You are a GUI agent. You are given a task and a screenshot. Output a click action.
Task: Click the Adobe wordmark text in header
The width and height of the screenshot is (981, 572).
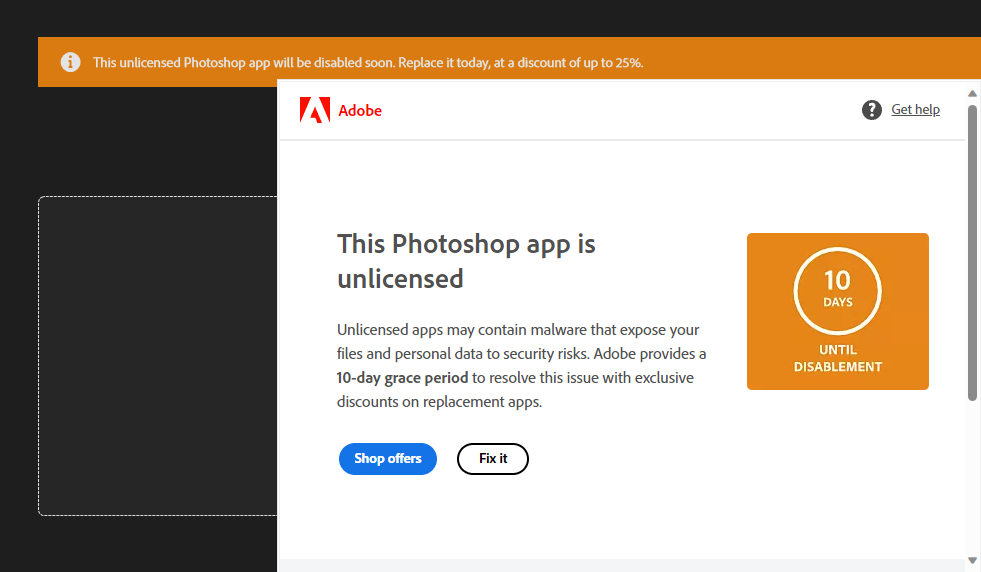pos(360,111)
